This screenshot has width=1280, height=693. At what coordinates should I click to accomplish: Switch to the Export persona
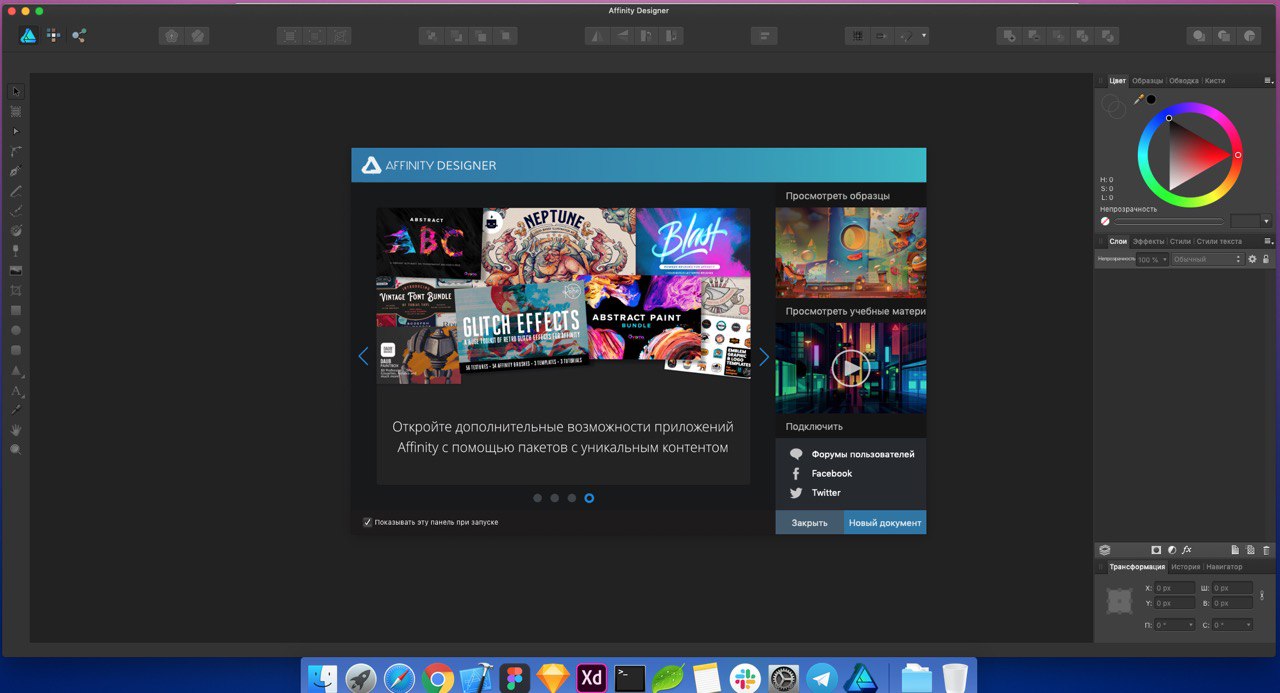[79, 35]
